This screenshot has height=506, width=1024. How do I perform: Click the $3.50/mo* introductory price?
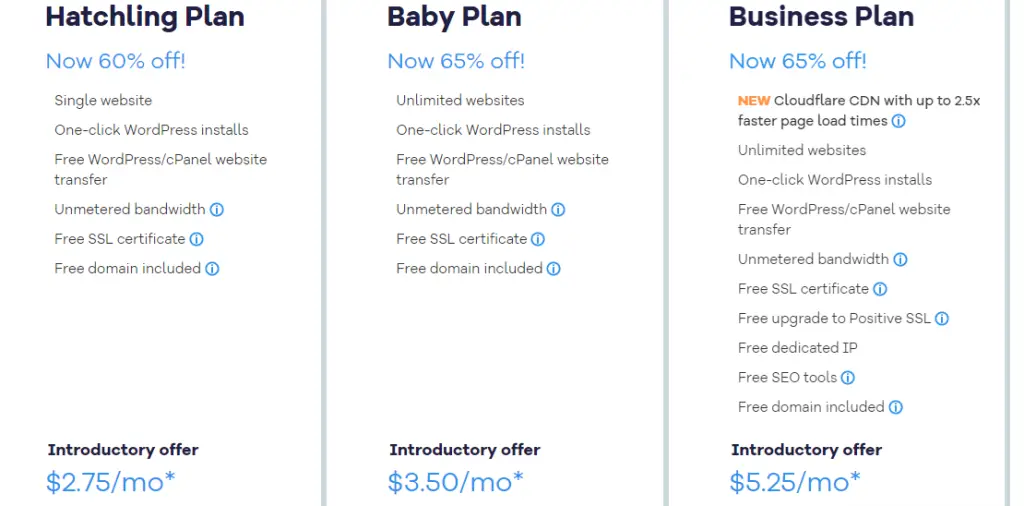(456, 482)
